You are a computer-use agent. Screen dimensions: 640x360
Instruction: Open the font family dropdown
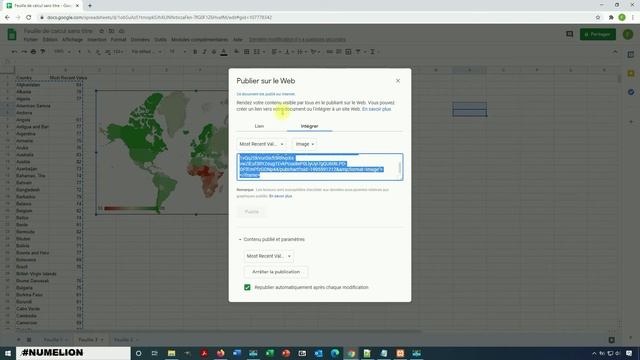coord(147,52)
